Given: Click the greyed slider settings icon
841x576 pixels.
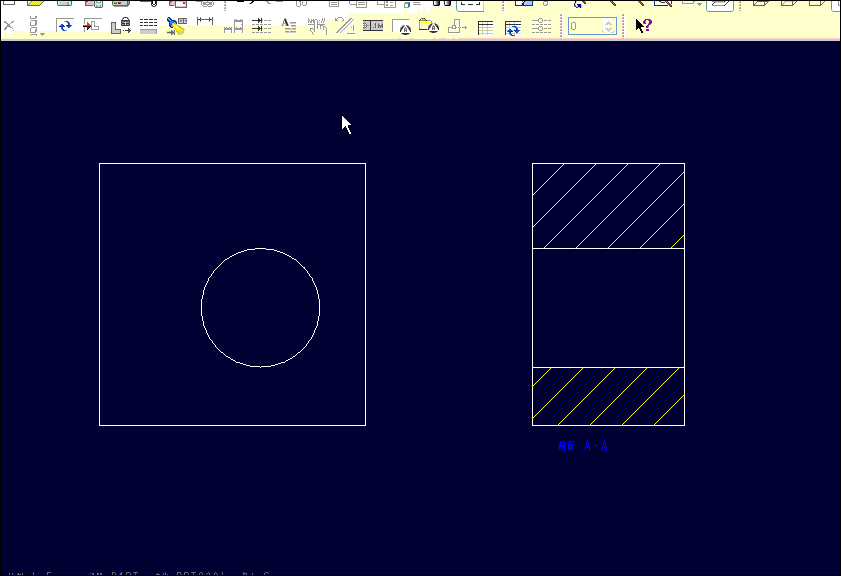Looking at the screenshot, I should point(541,26).
